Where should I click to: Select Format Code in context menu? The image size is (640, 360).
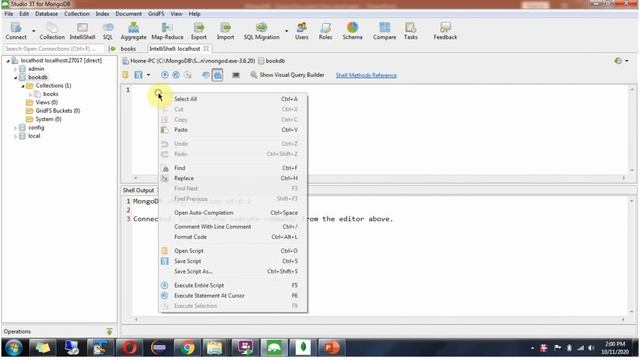[233, 237]
